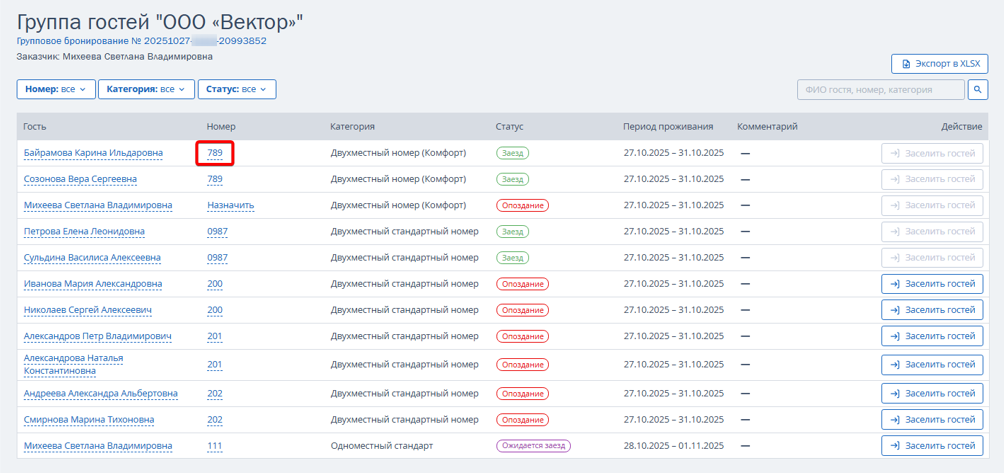Image resolution: width=1004 pixels, height=473 pixels.
Task: Open room 201 for Александрова Наталья Константиновна
Action: click(x=215, y=365)
